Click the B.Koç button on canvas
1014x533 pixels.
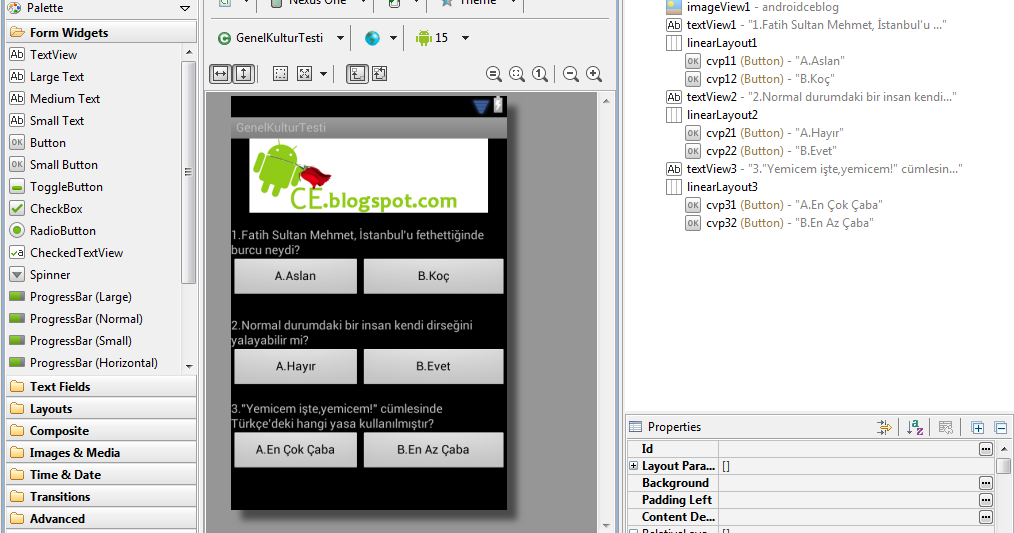[433, 276]
